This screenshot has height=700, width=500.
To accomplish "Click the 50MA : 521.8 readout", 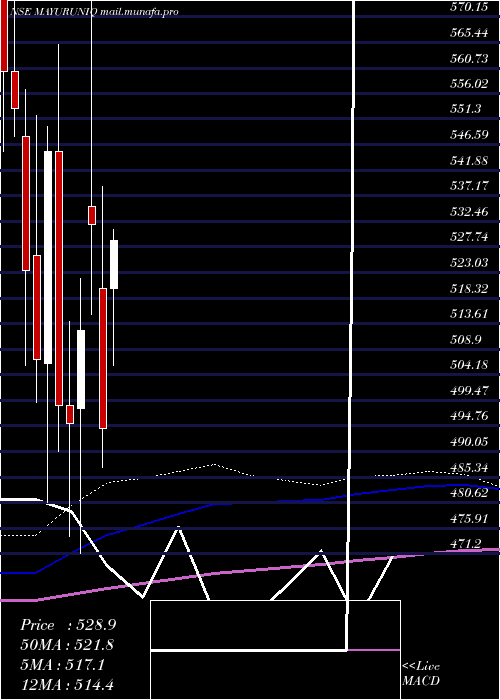I will (67, 645).
